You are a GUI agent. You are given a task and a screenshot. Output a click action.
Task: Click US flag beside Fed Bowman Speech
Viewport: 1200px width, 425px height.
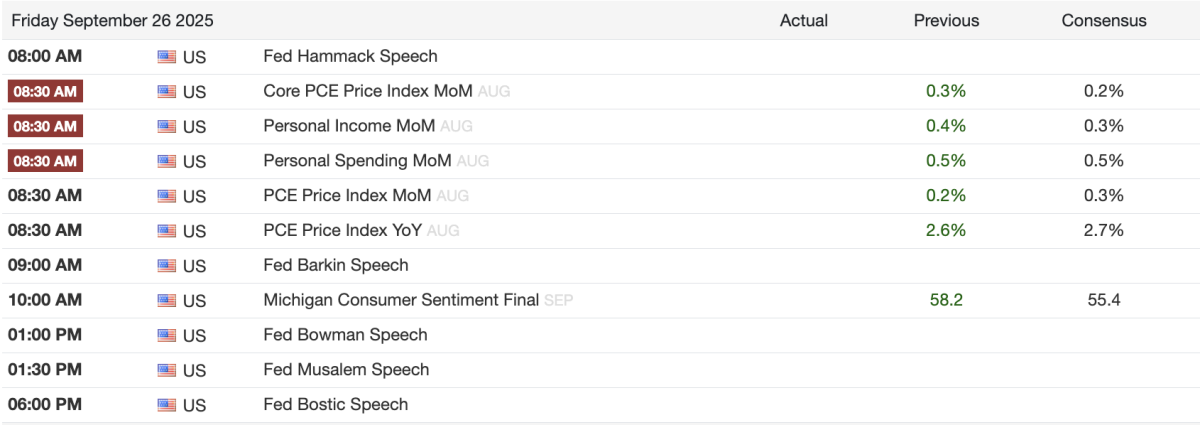click(166, 335)
